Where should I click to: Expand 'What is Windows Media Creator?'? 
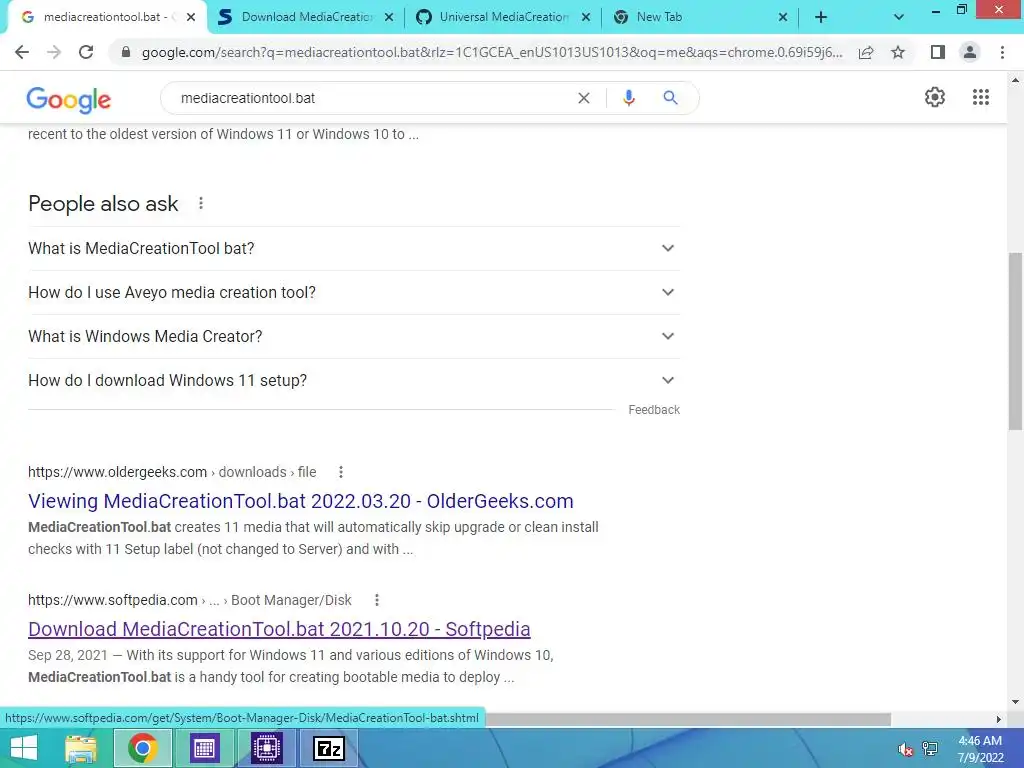[354, 336]
